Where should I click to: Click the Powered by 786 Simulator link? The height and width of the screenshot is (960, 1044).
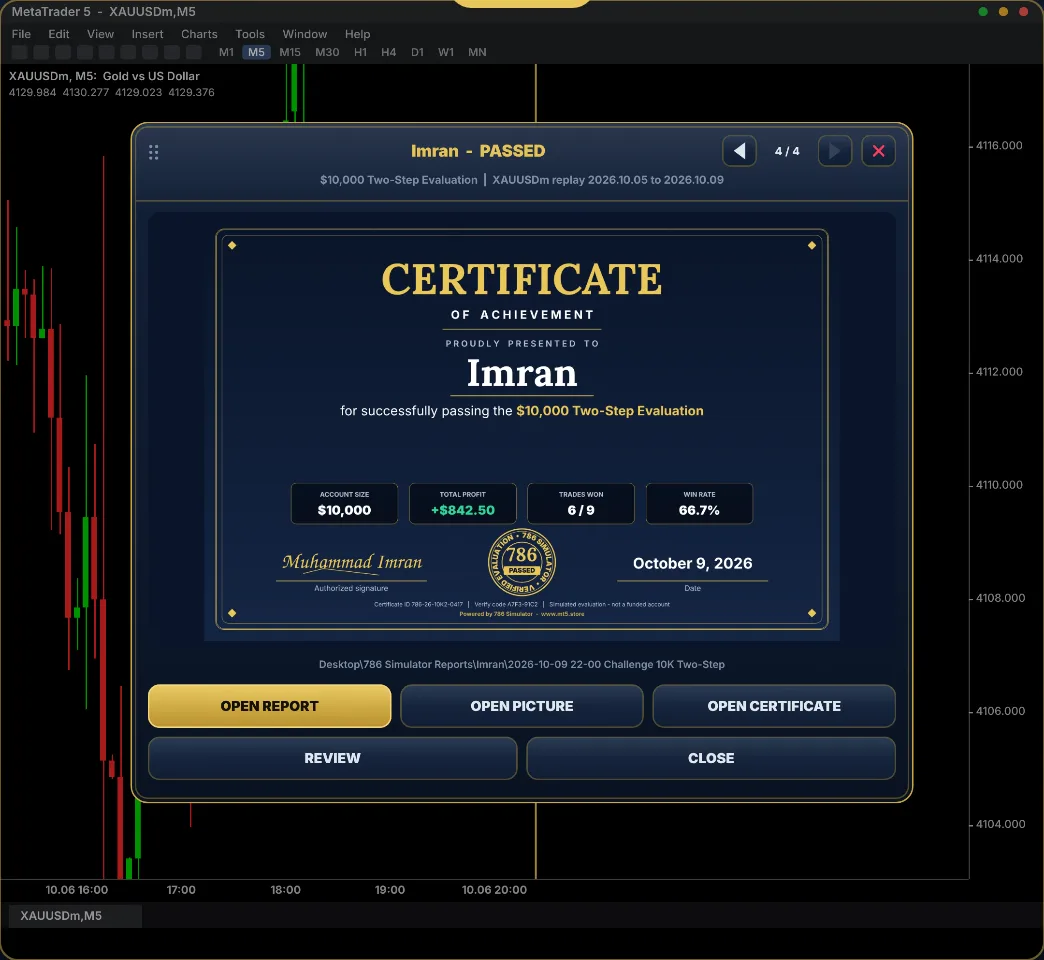[522, 614]
